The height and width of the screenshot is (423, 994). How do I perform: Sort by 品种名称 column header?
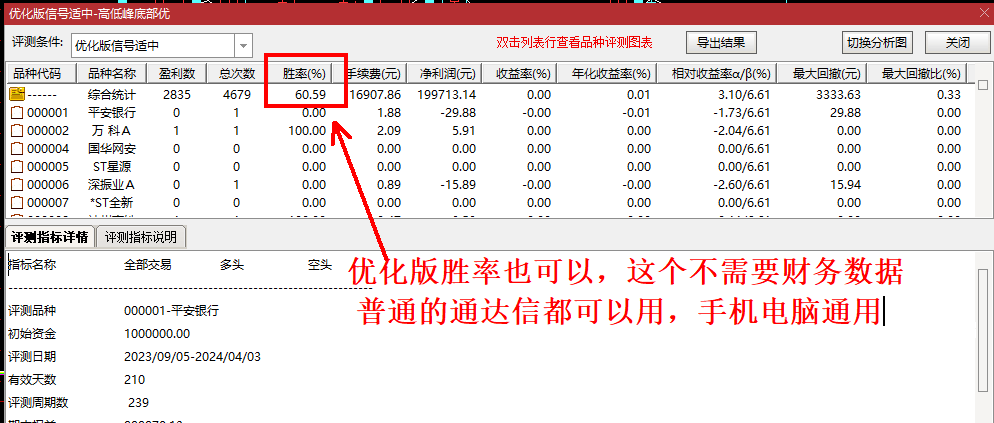[112, 74]
